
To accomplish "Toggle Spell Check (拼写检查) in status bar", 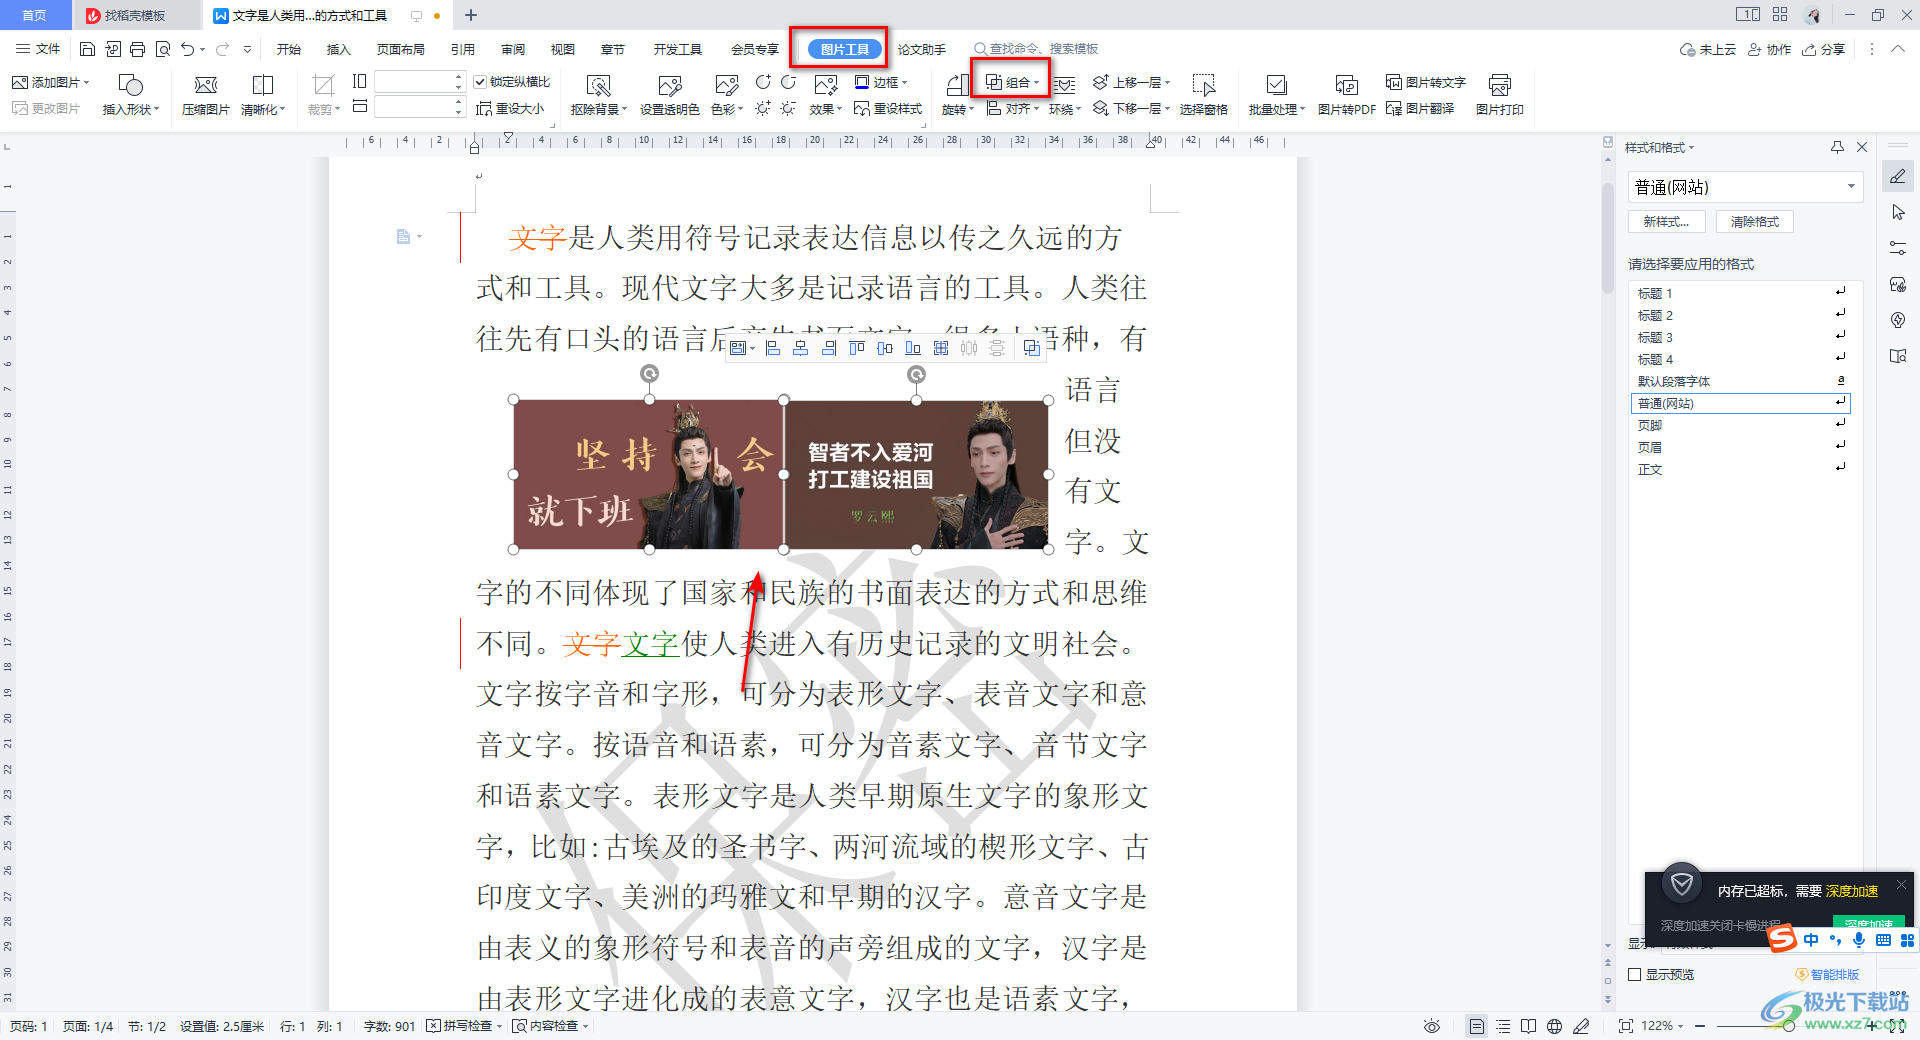I will [466, 1026].
